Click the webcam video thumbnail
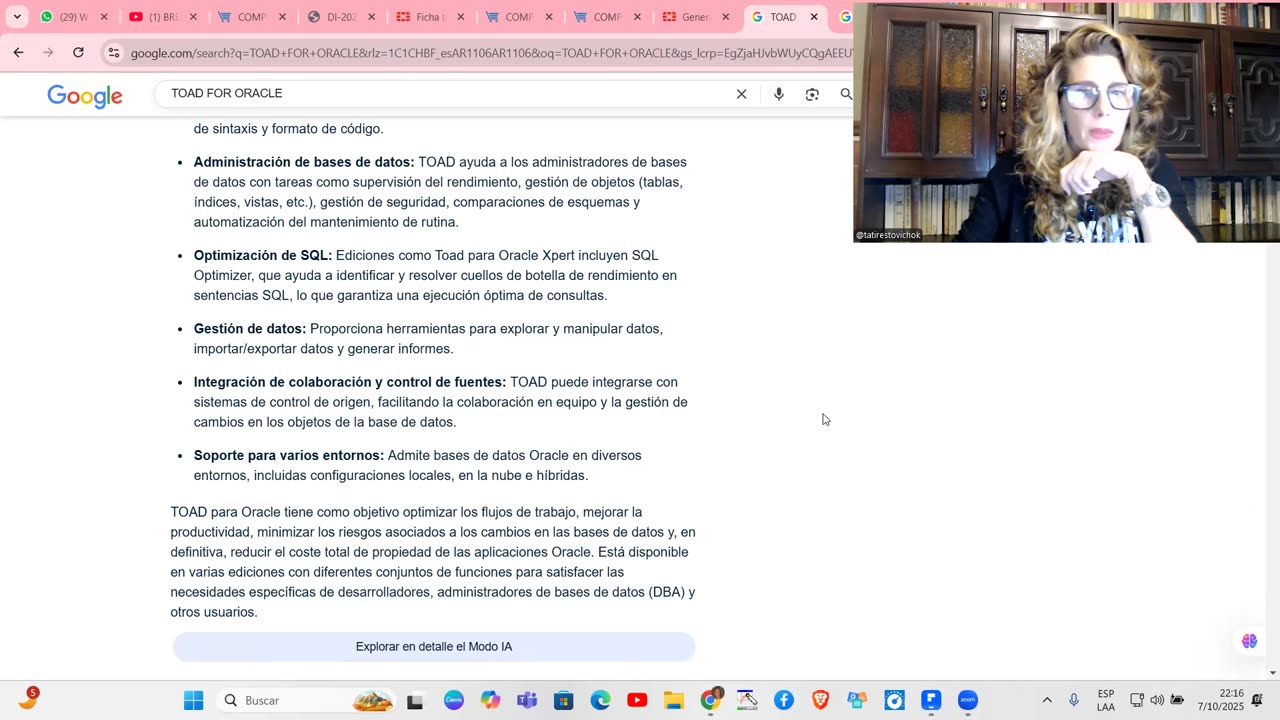1280x720 pixels. tap(1066, 122)
